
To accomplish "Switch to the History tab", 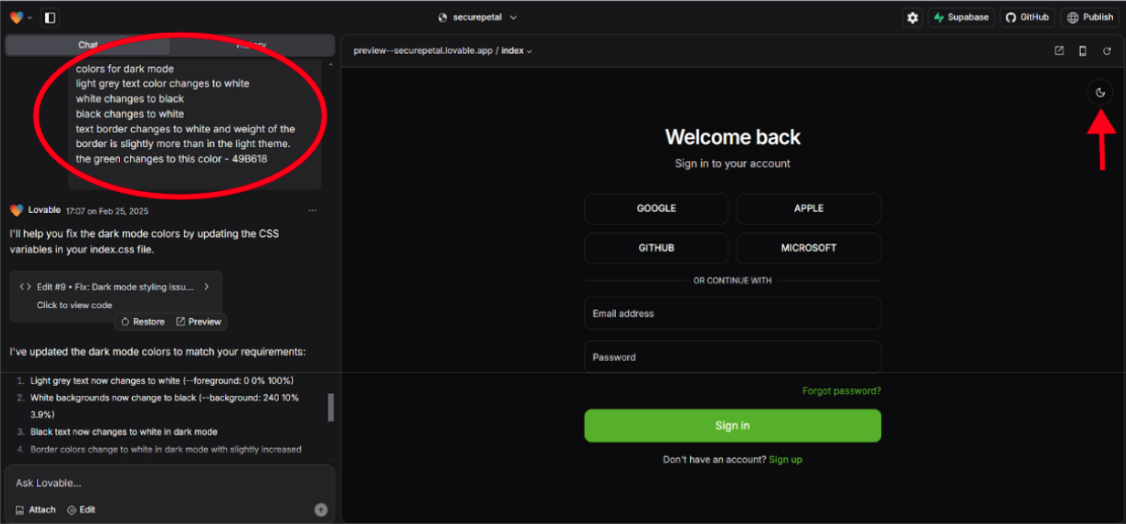I will click(x=251, y=45).
